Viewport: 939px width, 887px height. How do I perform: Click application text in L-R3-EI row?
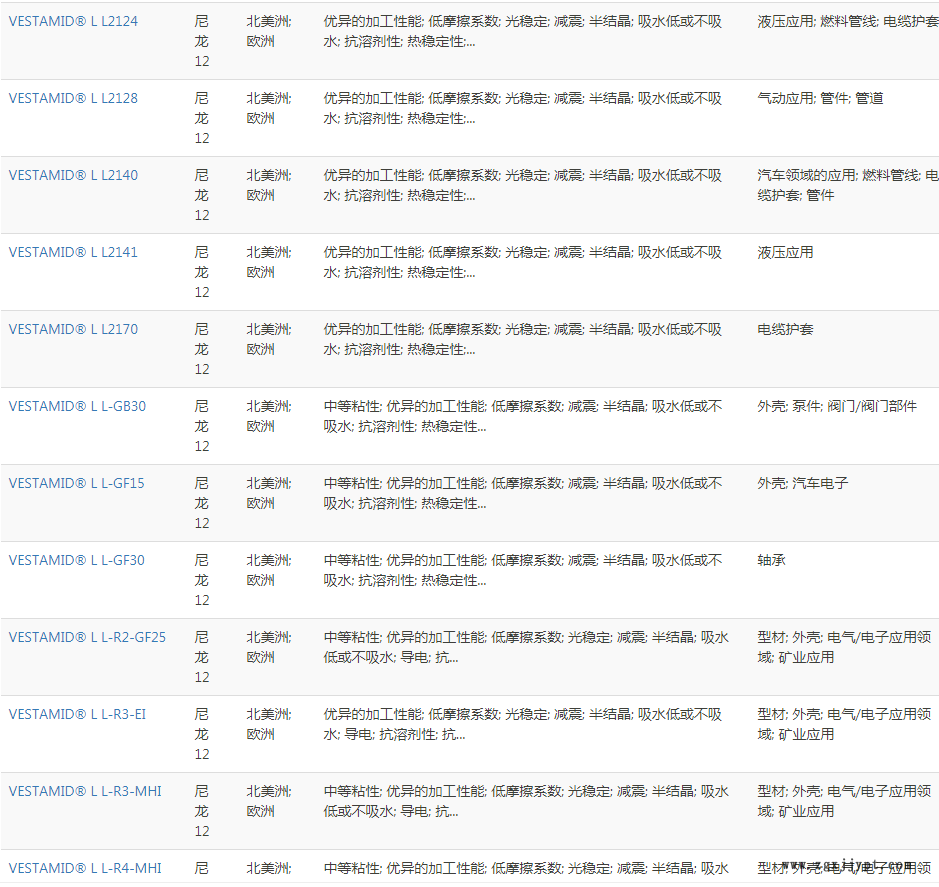coord(844,725)
